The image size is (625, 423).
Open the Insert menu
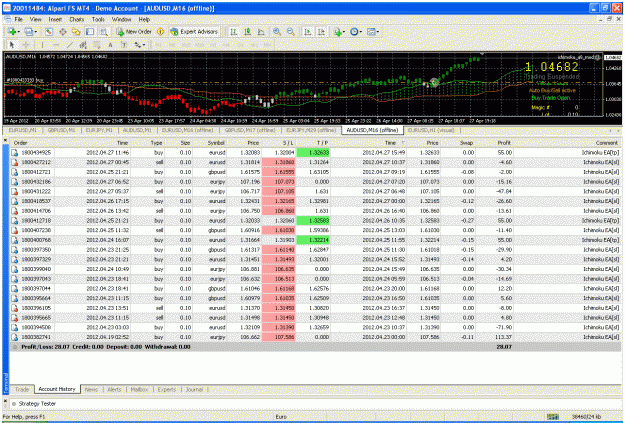click(55, 19)
